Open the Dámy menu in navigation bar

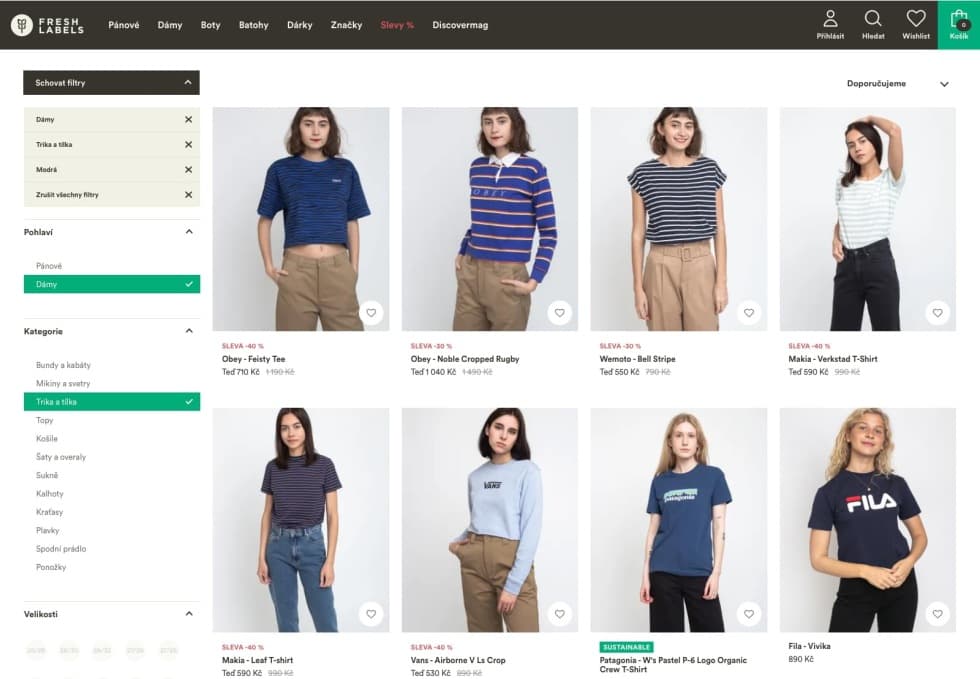[x=169, y=25]
